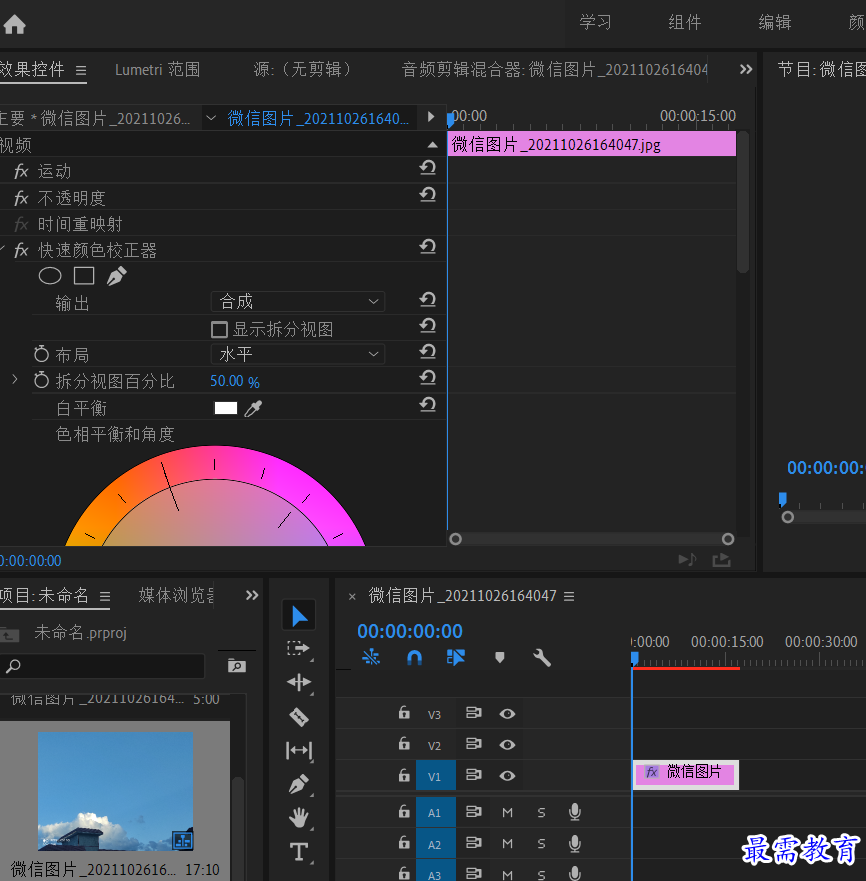
Task: Expand the 拆分视图百分比 property
Action: pos(15,380)
